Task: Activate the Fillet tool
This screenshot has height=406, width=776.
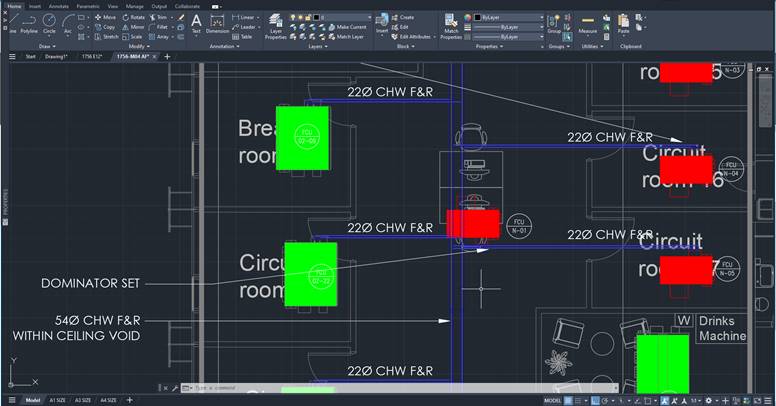Action: (x=159, y=27)
